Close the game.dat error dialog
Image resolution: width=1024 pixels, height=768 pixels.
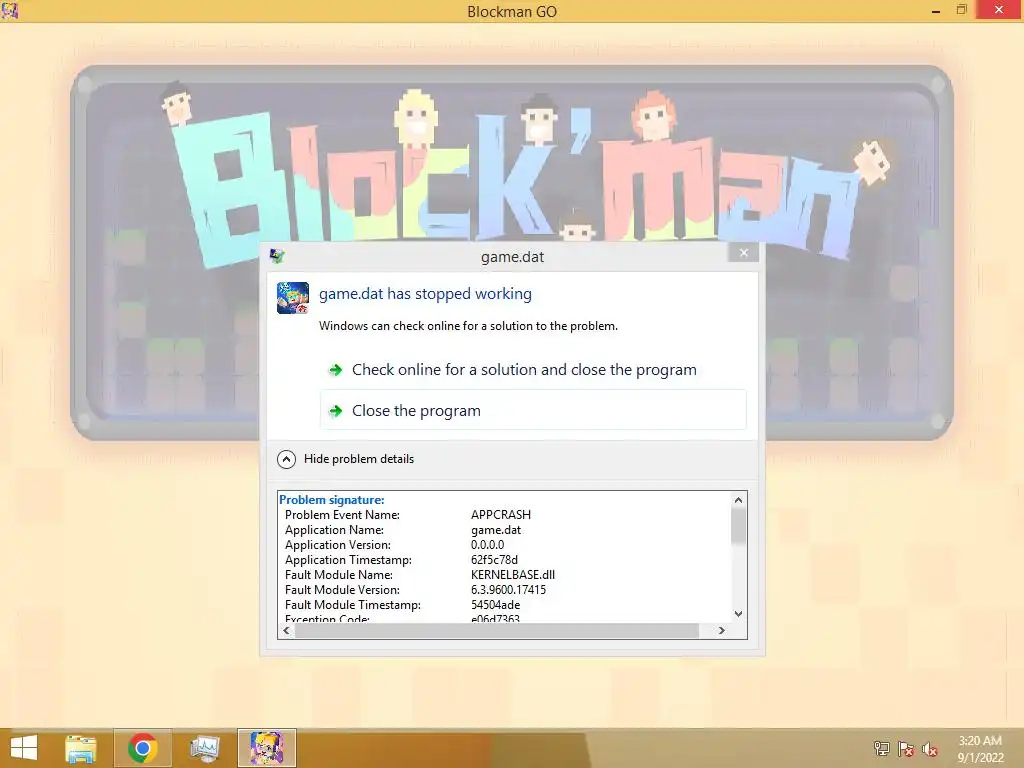coord(743,253)
